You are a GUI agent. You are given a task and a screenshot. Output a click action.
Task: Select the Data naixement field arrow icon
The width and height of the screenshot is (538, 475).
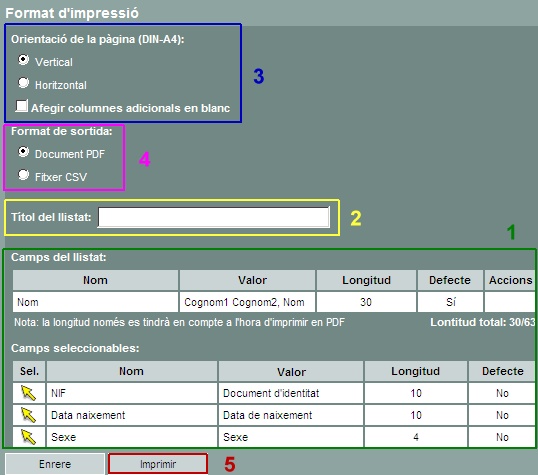28,415
